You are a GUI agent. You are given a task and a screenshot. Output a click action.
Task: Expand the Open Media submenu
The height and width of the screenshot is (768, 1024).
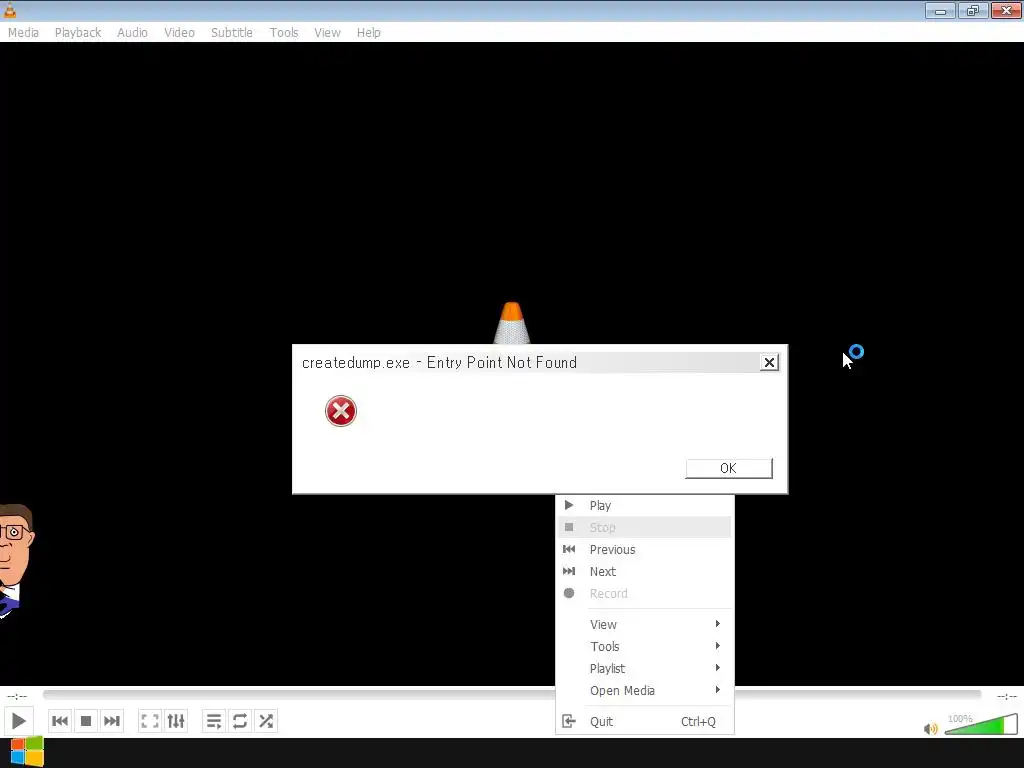pyautogui.click(x=645, y=690)
